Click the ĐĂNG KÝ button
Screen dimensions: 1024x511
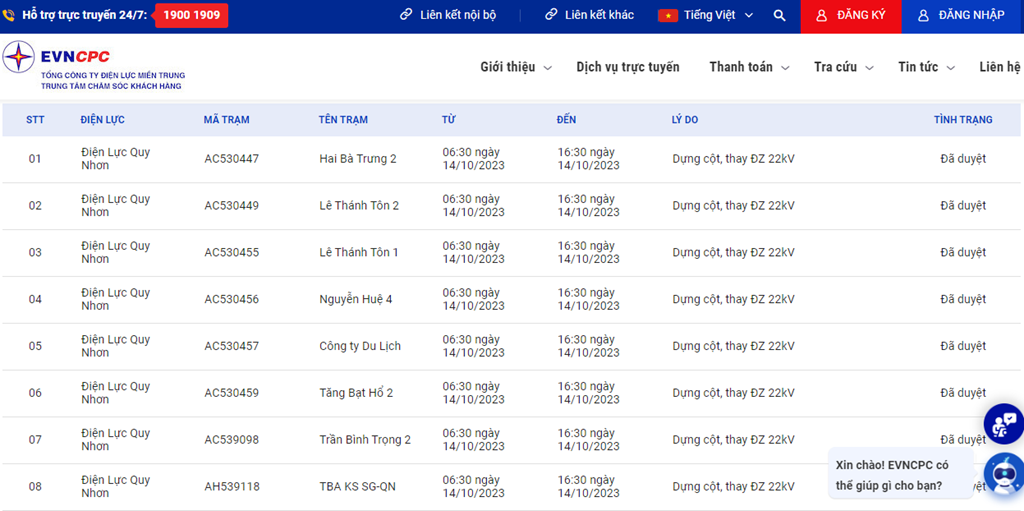click(x=850, y=16)
